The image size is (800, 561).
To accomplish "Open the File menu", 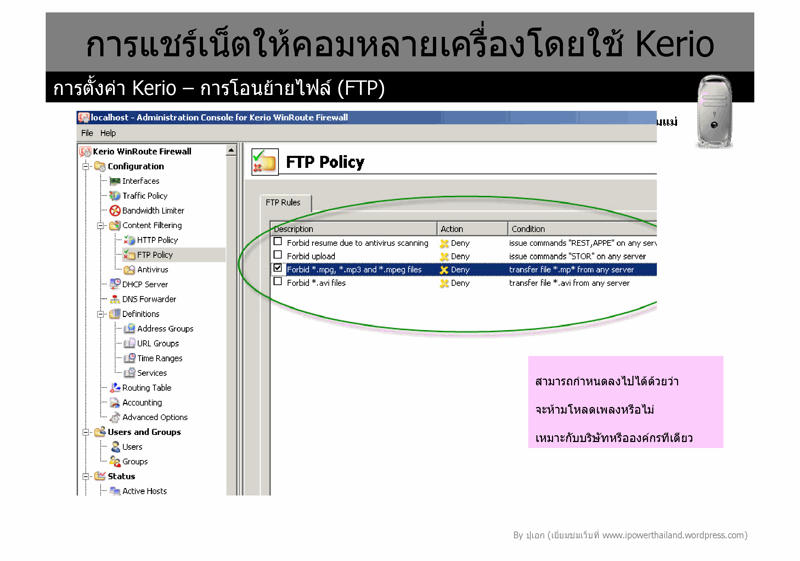I will click(x=87, y=133).
